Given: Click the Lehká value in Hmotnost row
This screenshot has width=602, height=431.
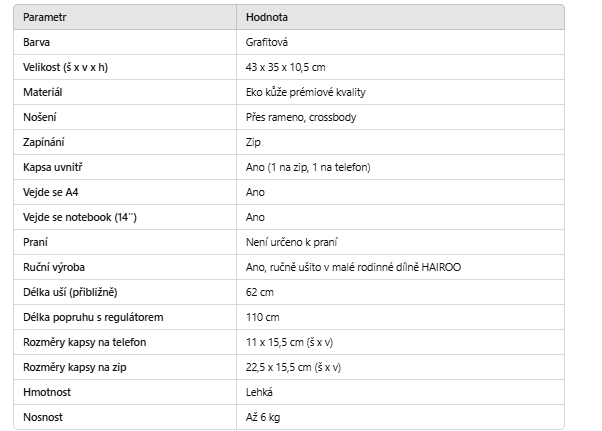Looking at the screenshot, I should pos(260,392).
